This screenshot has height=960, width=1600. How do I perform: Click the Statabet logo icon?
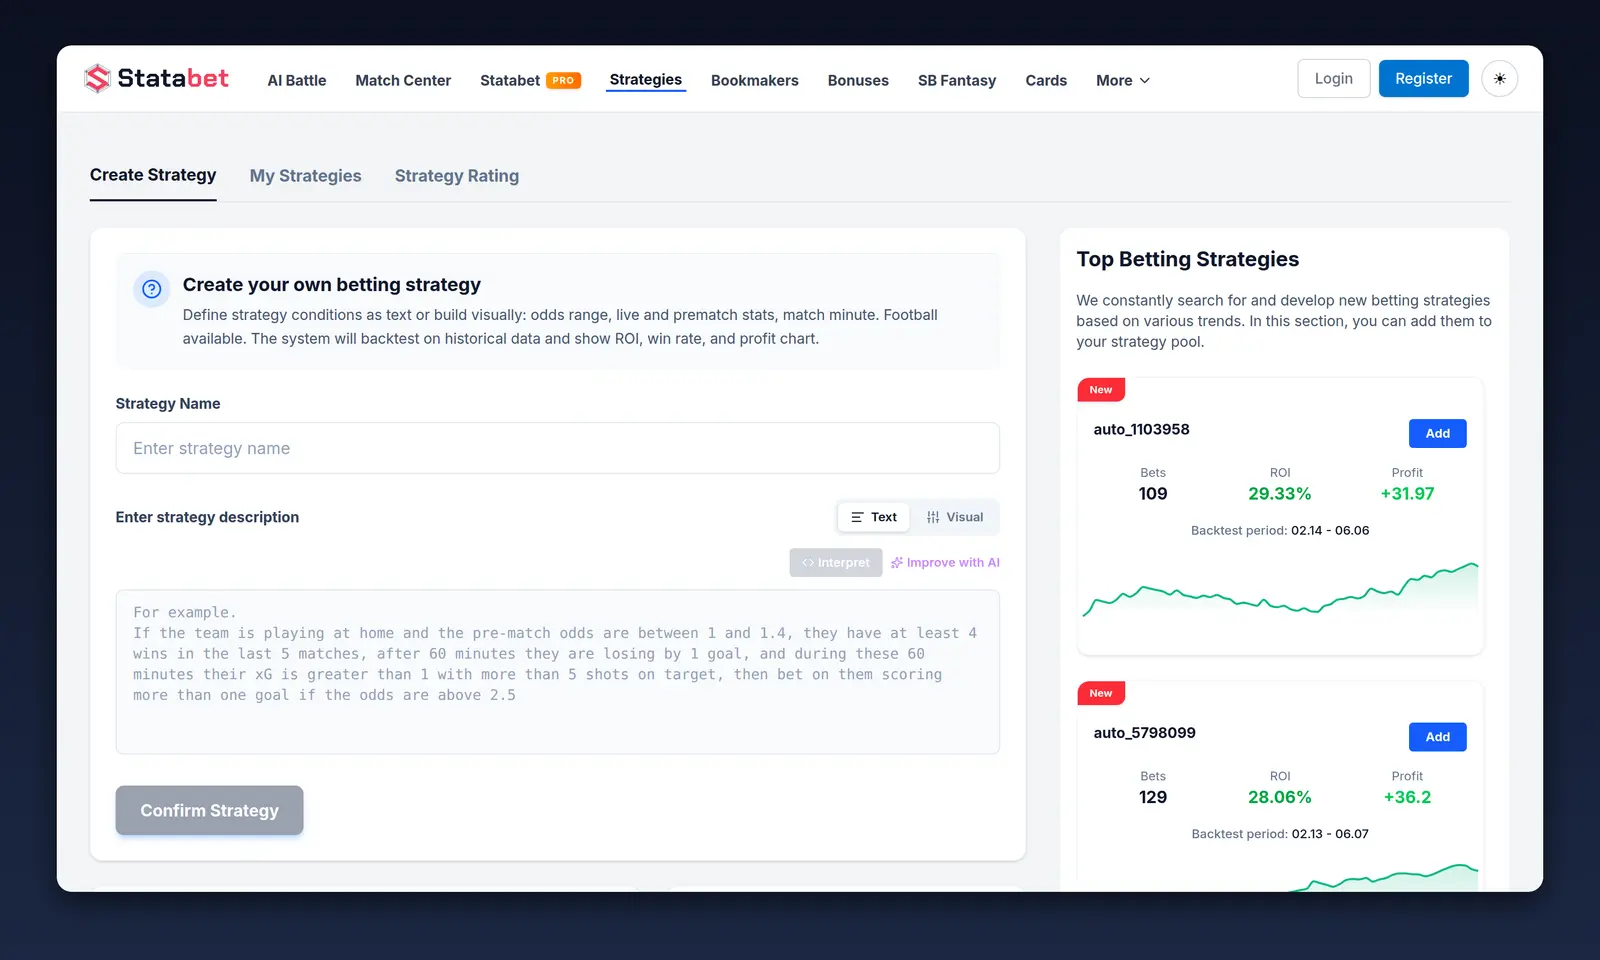[x=97, y=79]
